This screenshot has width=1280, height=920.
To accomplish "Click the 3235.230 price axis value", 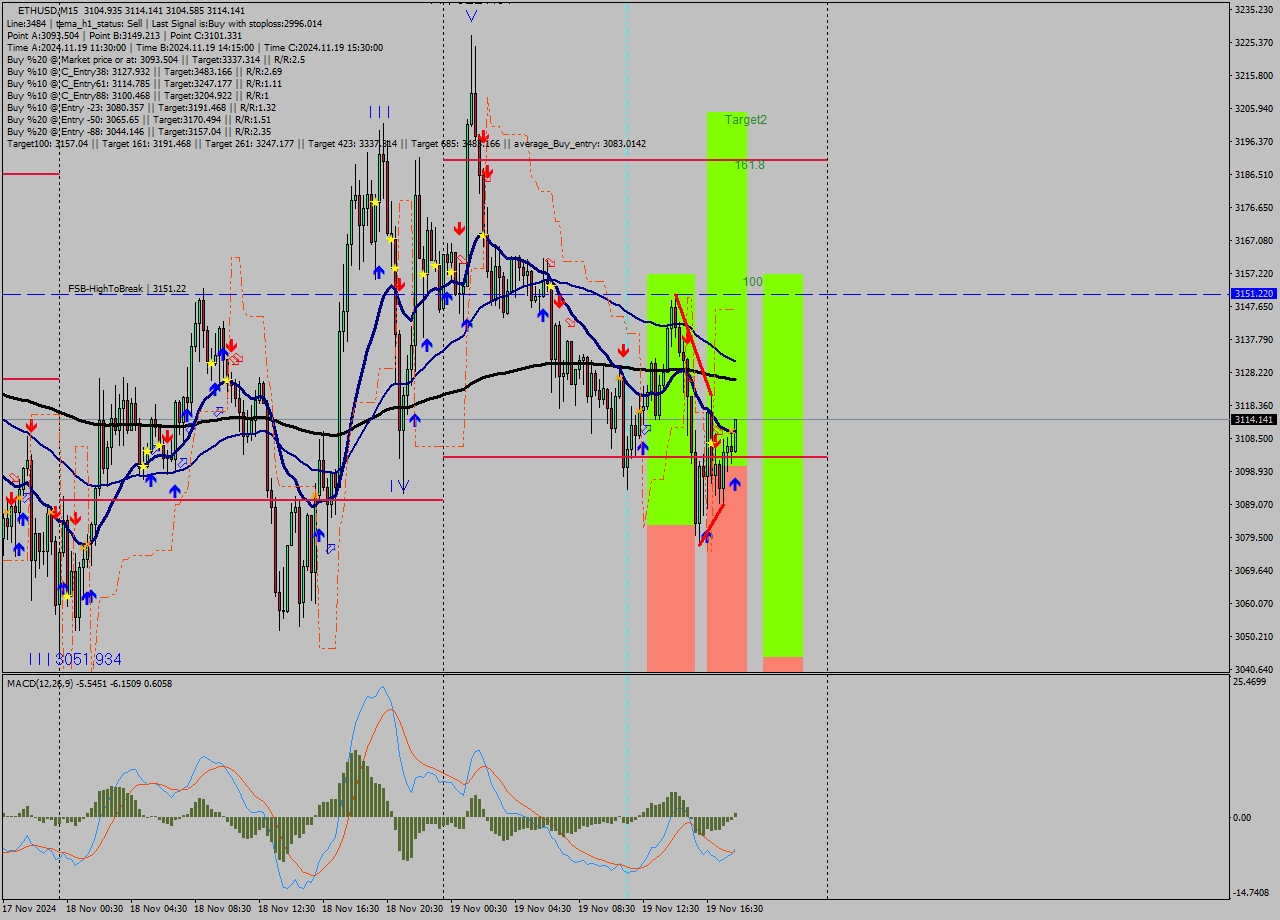I will pyautogui.click(x=1253, y=9).
